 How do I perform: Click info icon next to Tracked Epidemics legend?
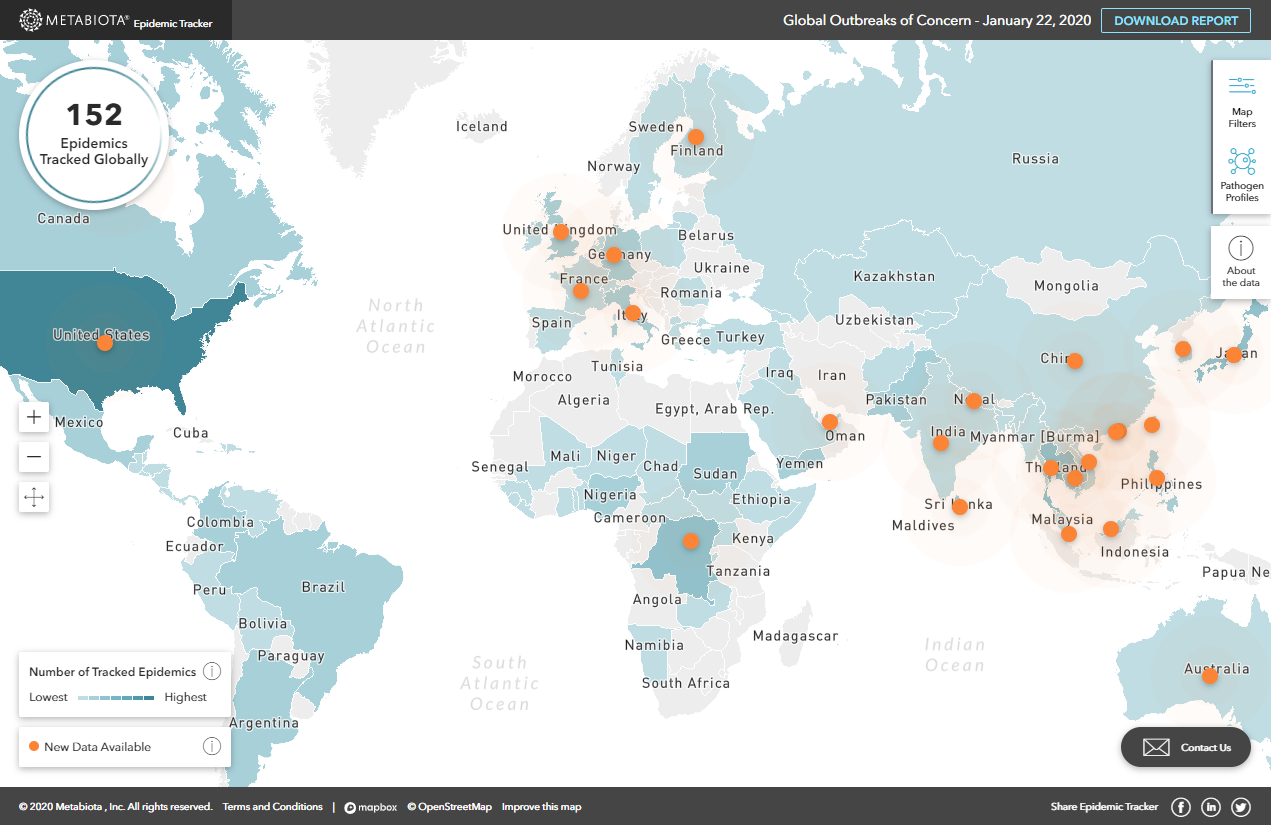(x=212, y=672)
